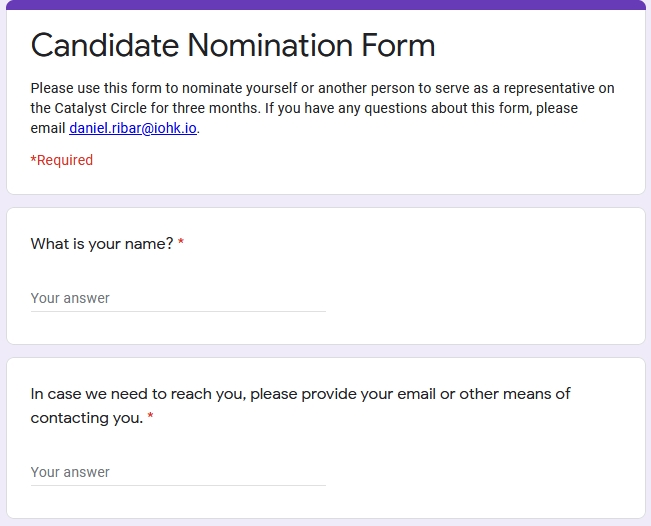Click the red asterisk after 'contacting you.'
This screenshot has height=526, width=651.
point(151,418)
